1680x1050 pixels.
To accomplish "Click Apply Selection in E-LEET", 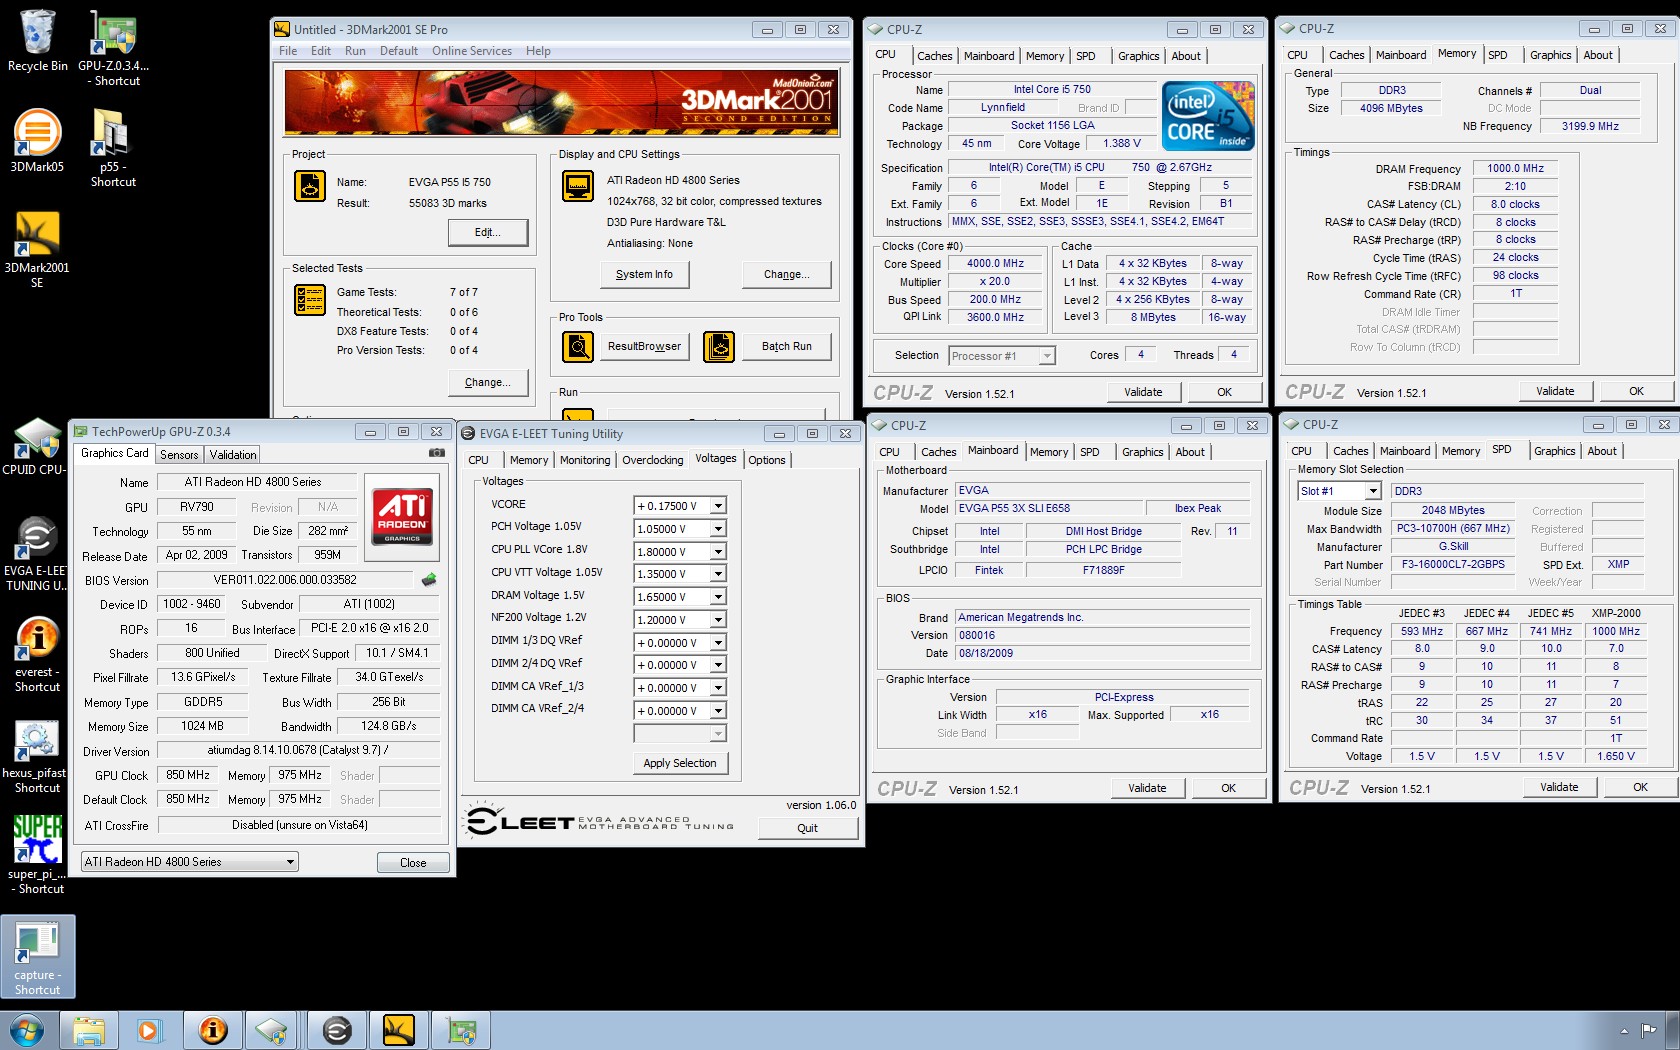I will tap(680, 763).
